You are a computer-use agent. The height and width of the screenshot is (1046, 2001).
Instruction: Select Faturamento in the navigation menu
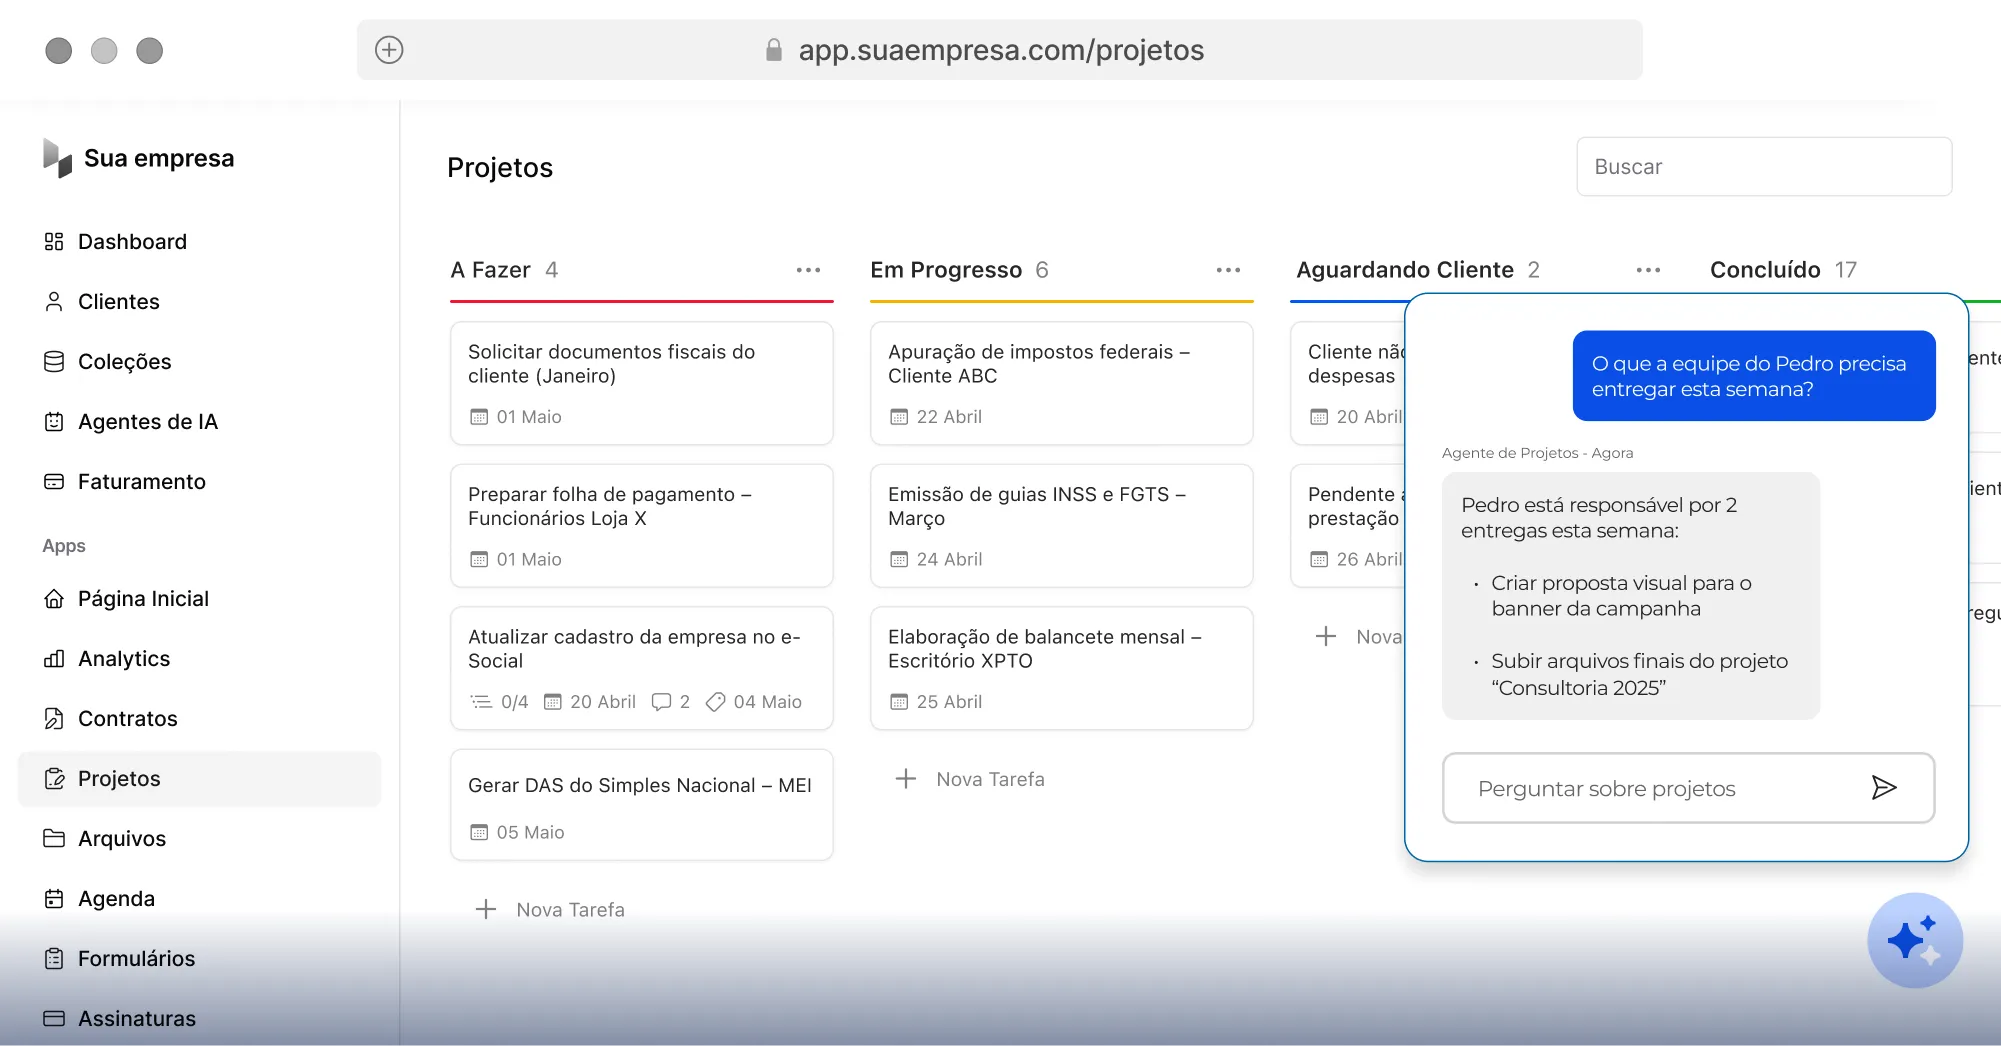pyautogui.click(x=141, y=482)
